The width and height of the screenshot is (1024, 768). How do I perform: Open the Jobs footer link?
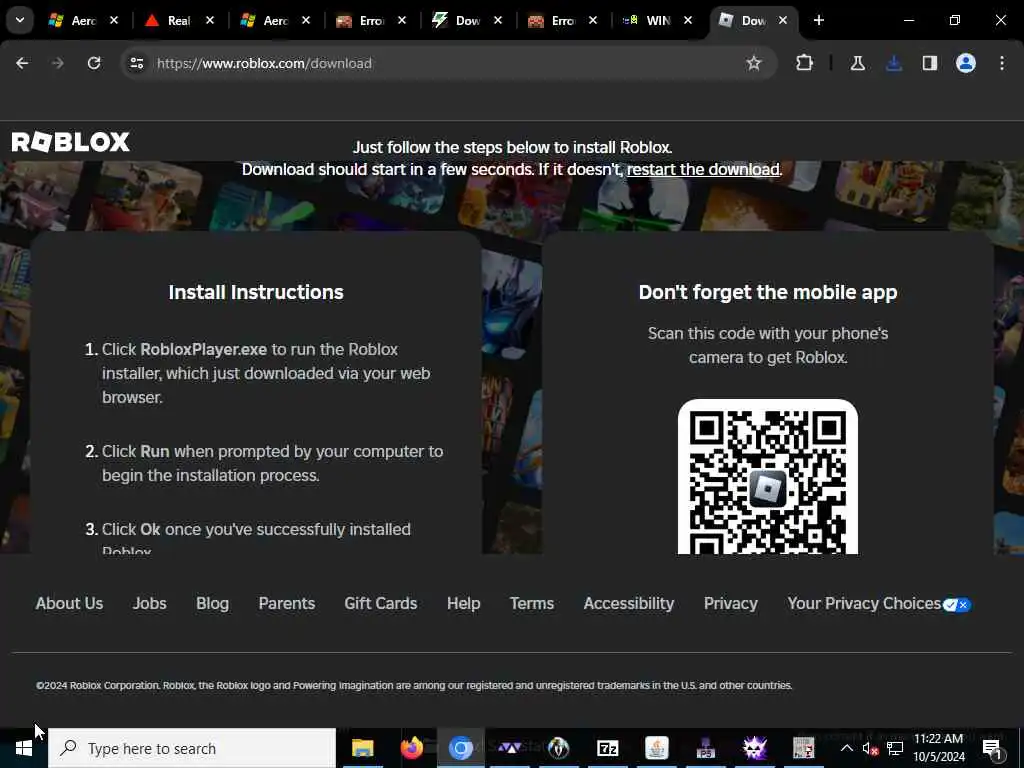[150, 603]
